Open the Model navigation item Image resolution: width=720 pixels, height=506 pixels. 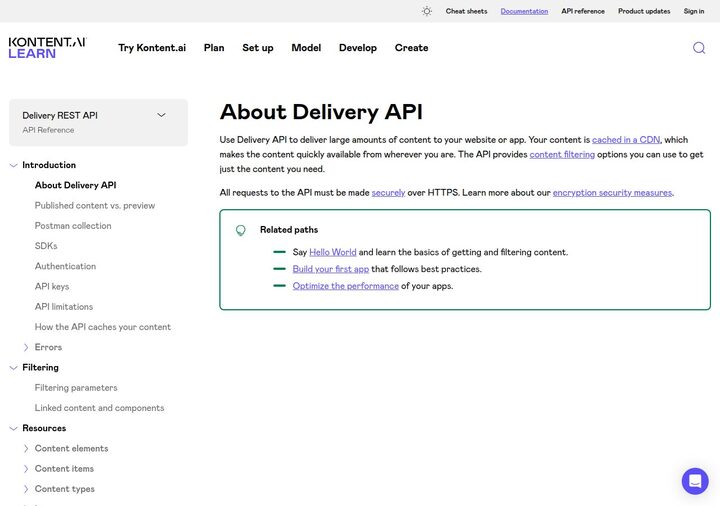click(306, 48)
